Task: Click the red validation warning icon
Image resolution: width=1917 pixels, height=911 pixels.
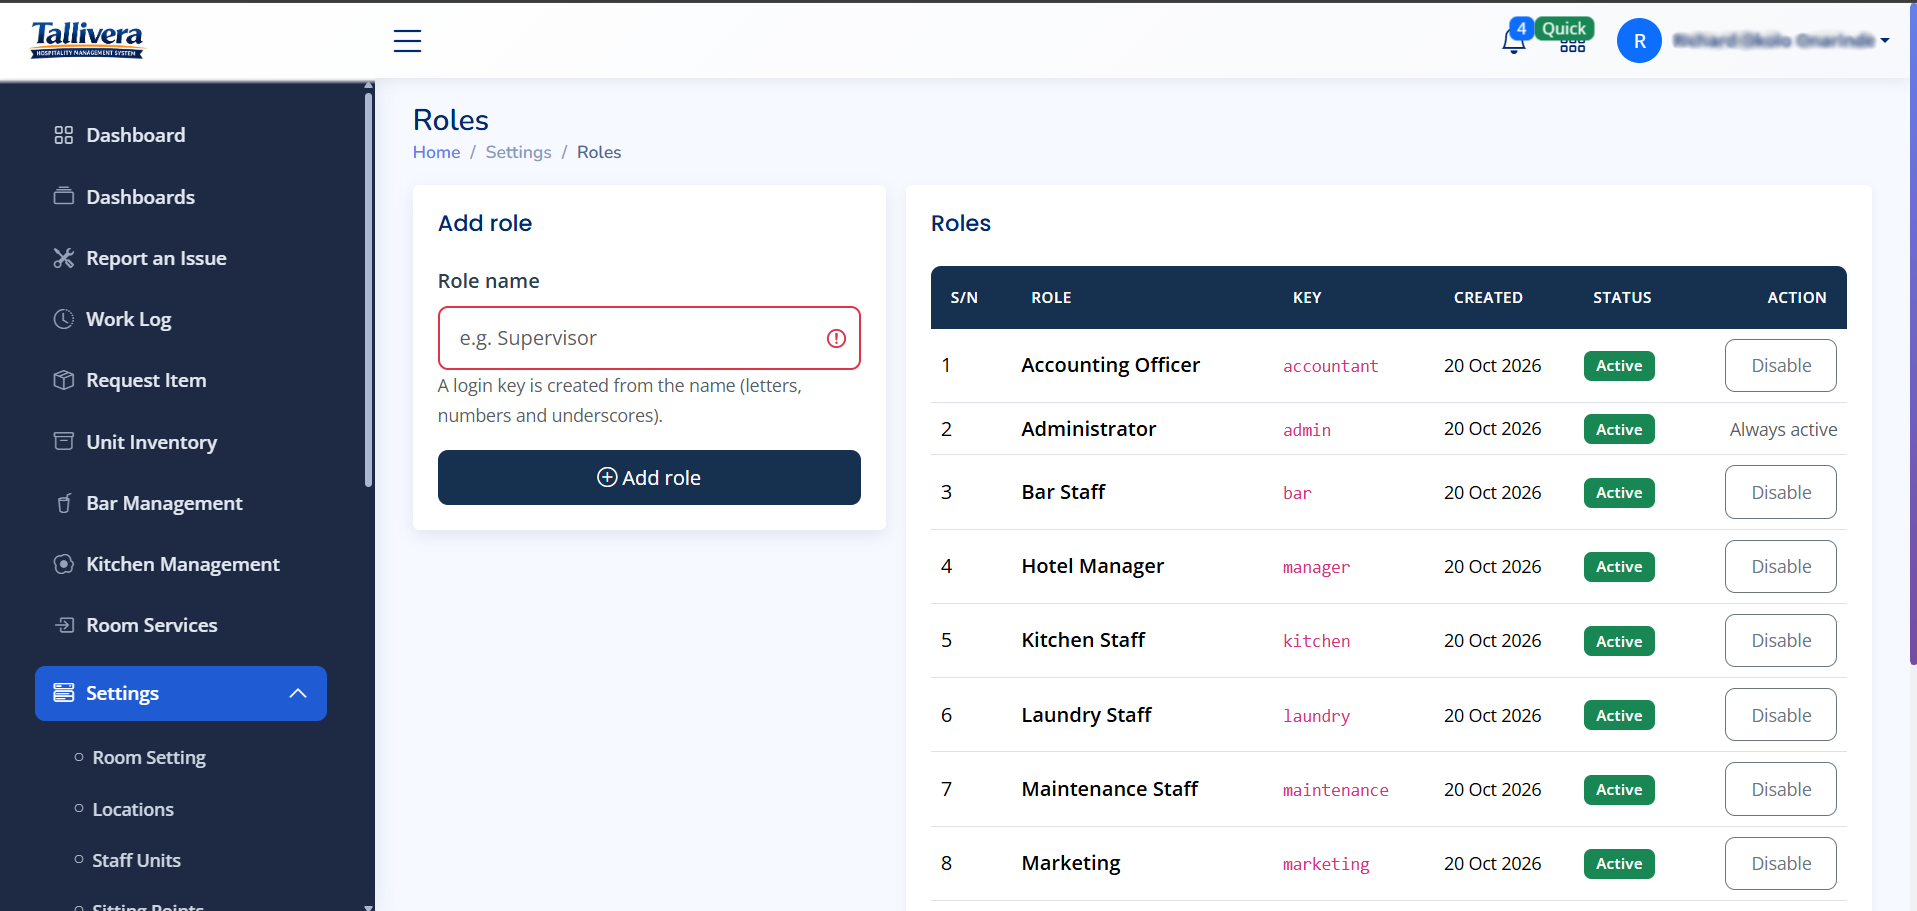Action: point(837,338)
